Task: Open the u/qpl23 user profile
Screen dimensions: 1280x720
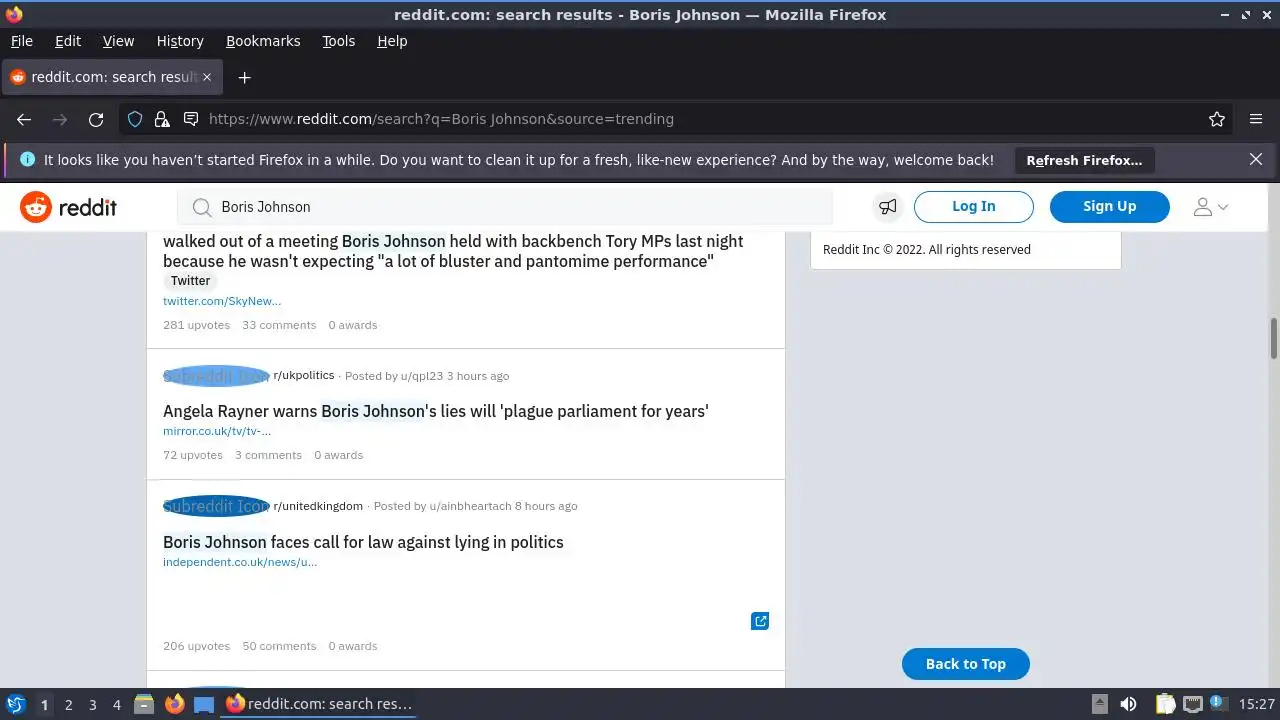Action: [422, 376]
